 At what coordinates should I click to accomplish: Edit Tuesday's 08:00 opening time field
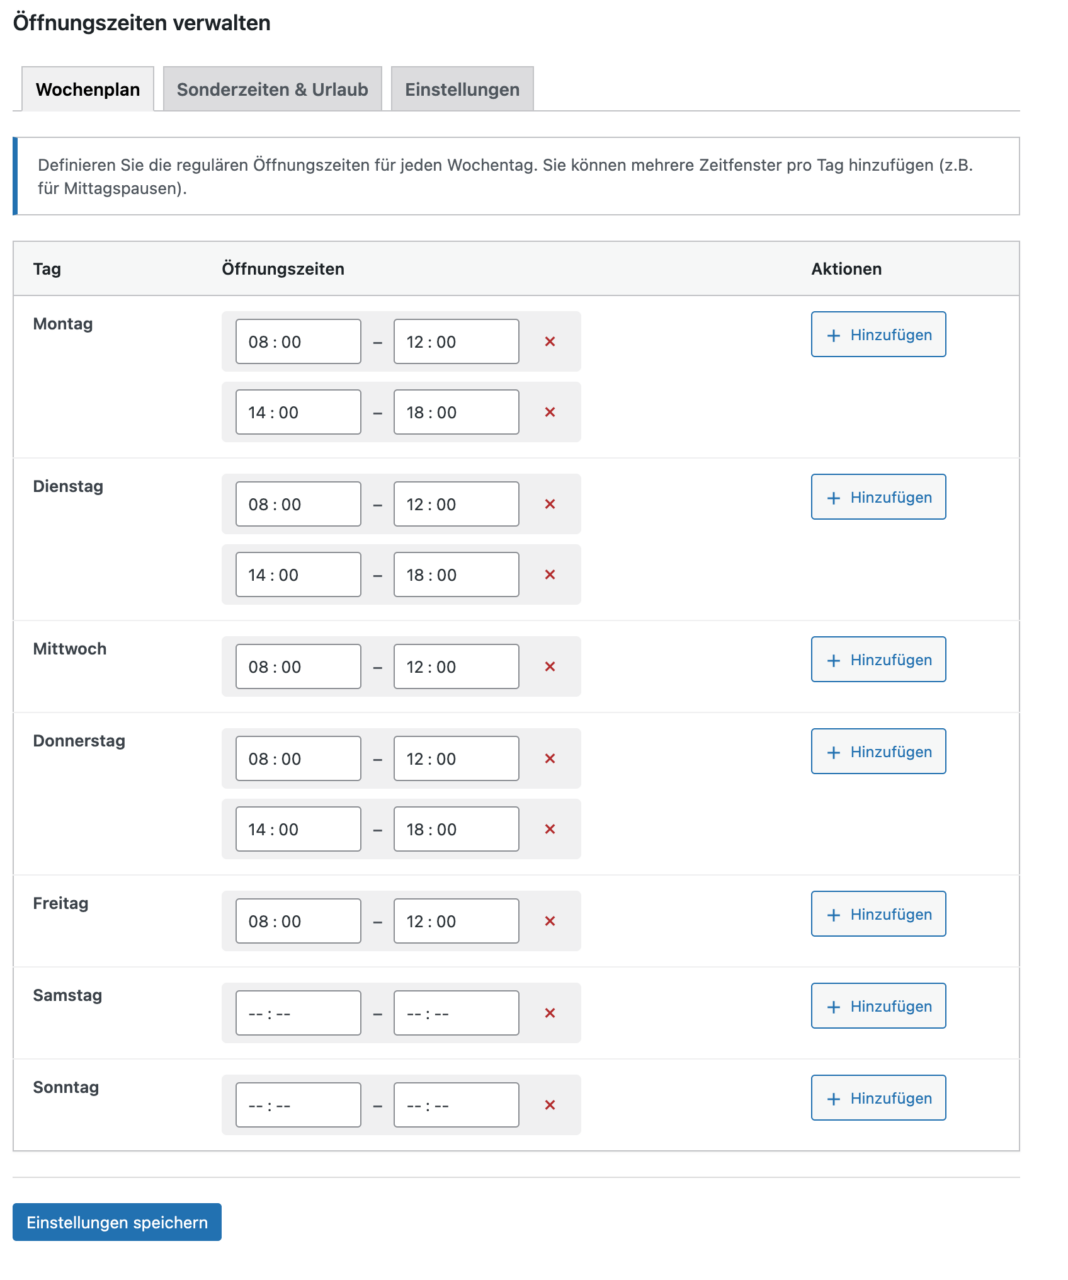point(298,504)
